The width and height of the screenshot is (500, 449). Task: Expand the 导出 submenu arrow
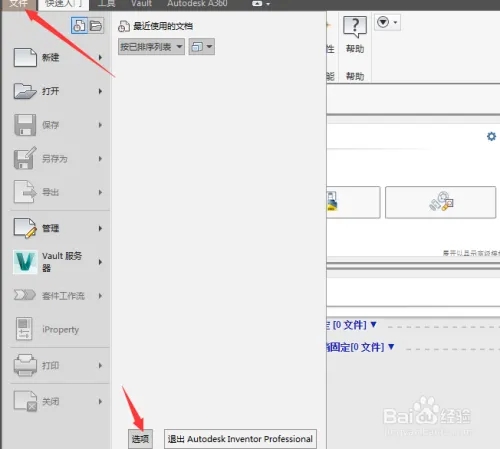coord(100,192)
